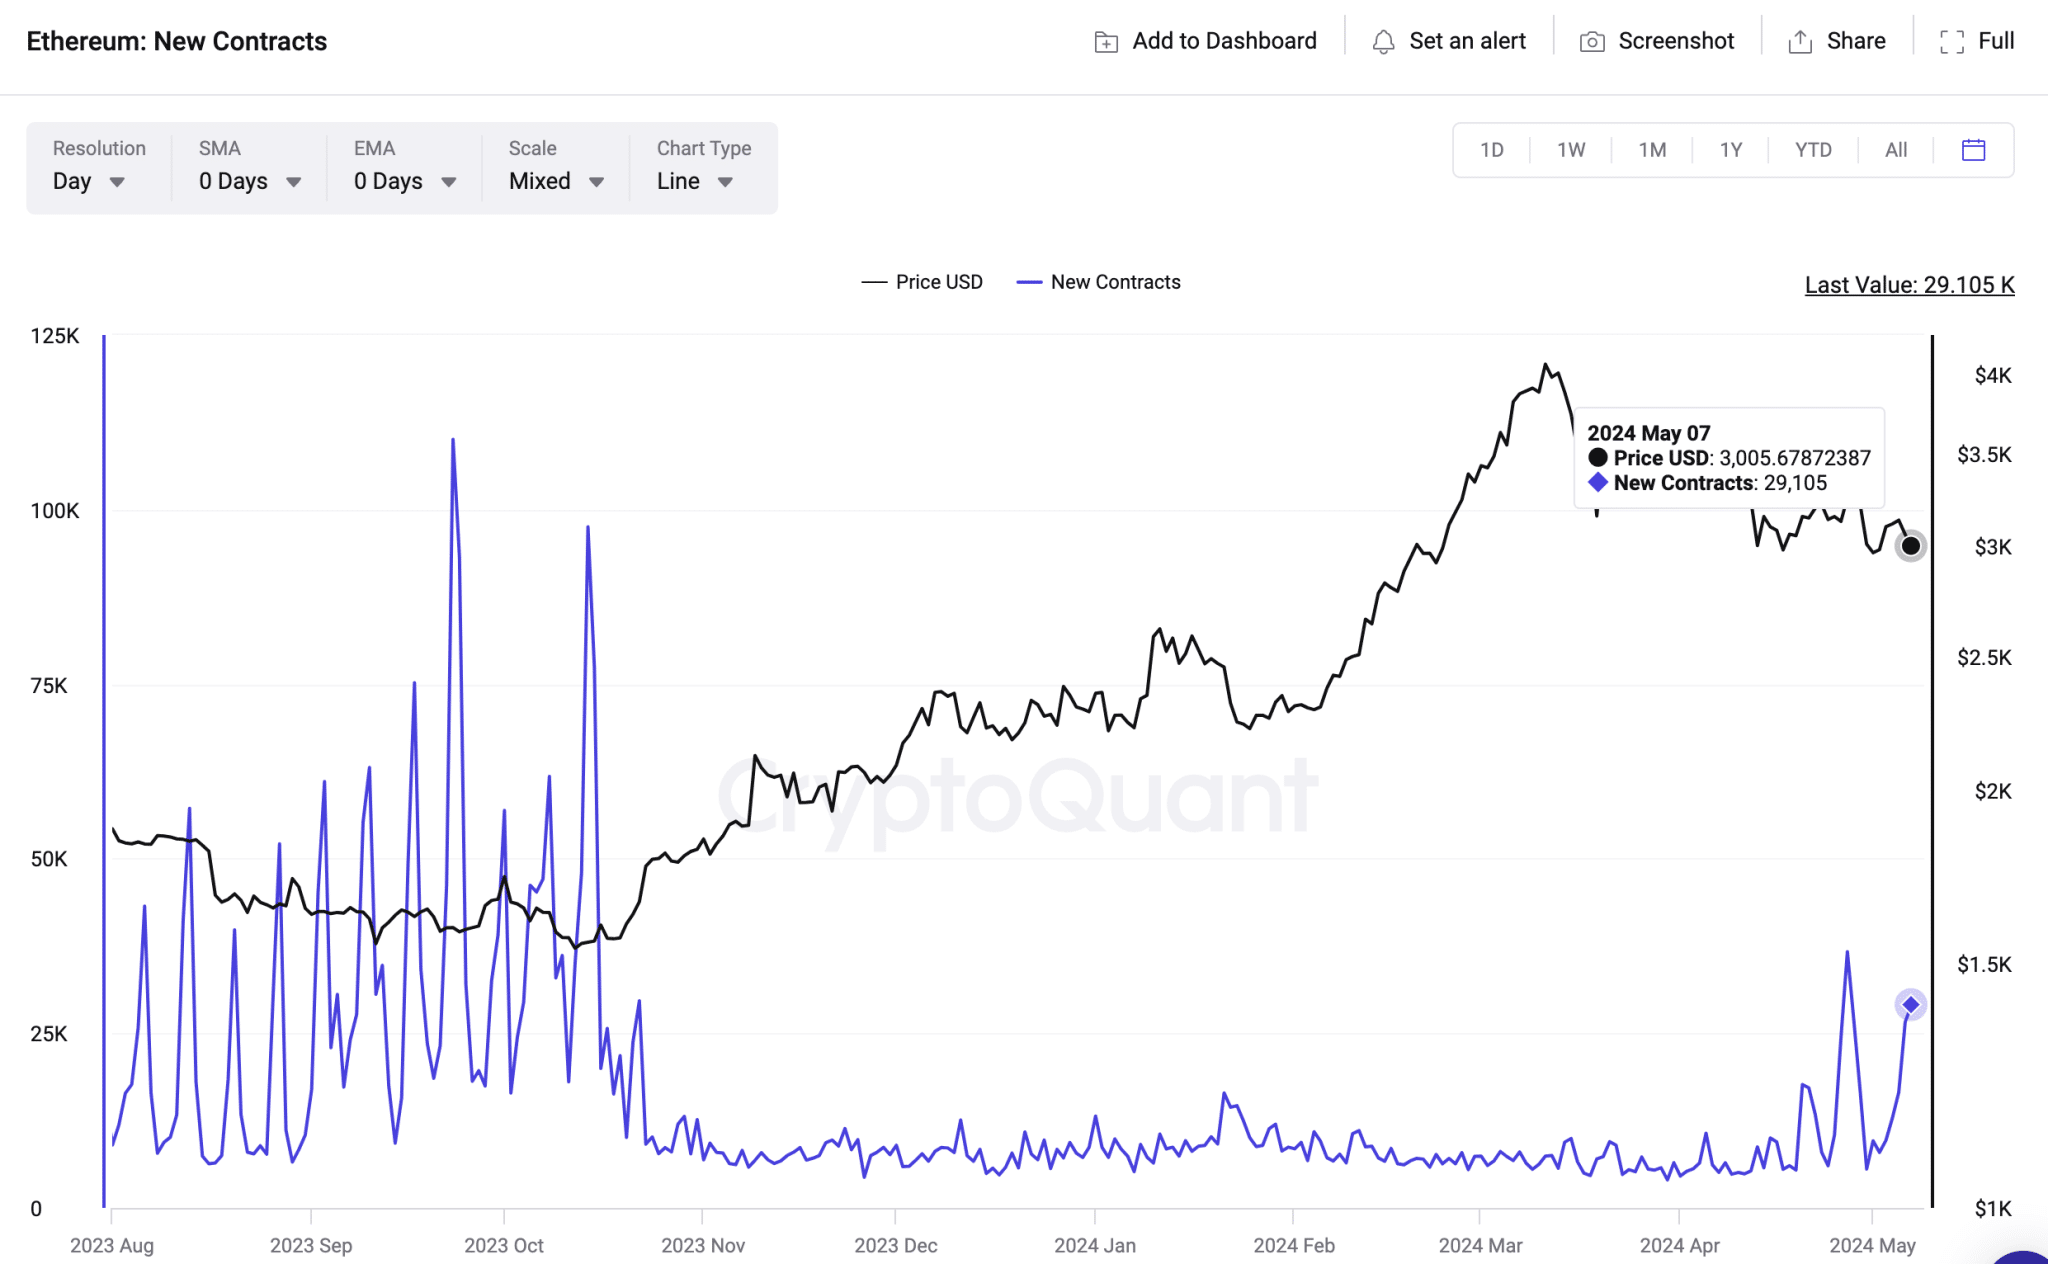Click the calendar date picker icon
Image resolution: width=2048 pixels, height=1264 pixels.
point(1972,151)
